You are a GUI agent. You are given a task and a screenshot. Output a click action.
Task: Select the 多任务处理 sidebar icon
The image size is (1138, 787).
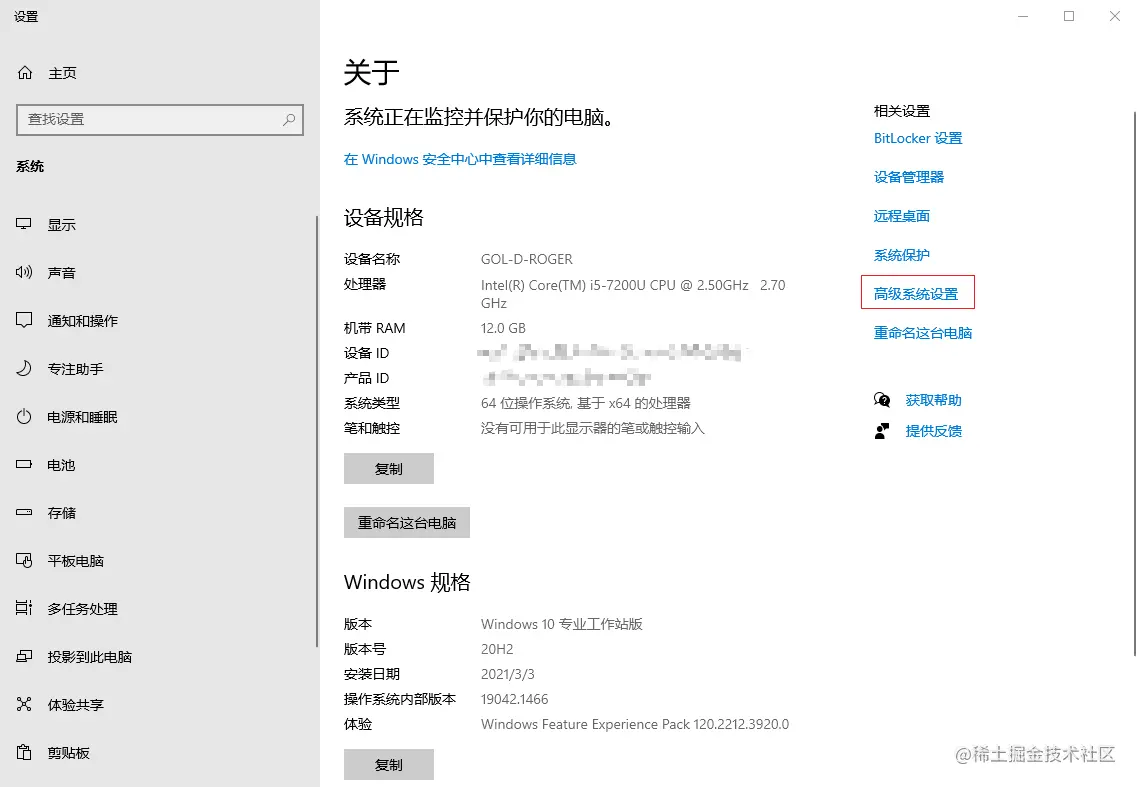tap(23, 608)
